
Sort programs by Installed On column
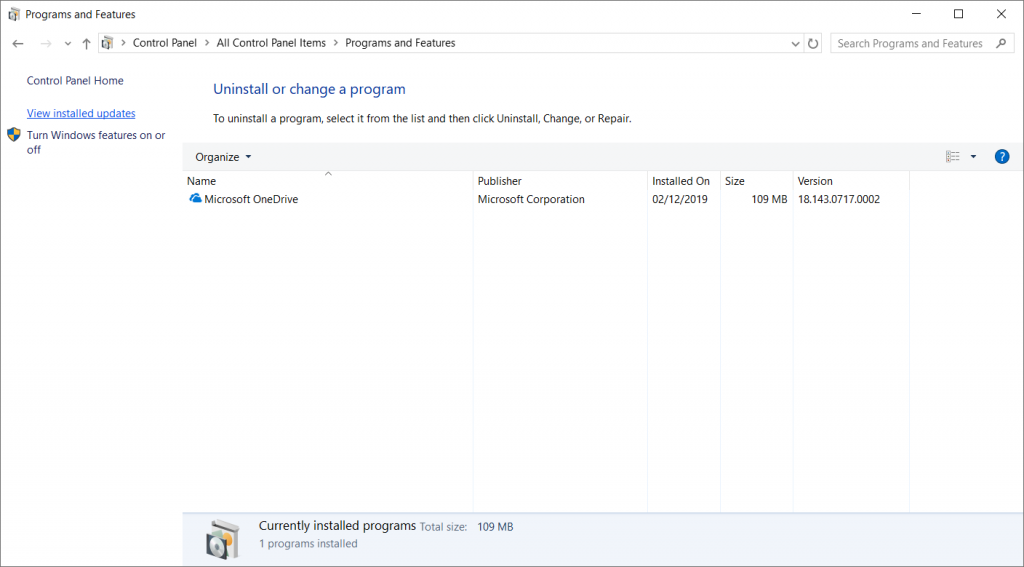(683, 181)
